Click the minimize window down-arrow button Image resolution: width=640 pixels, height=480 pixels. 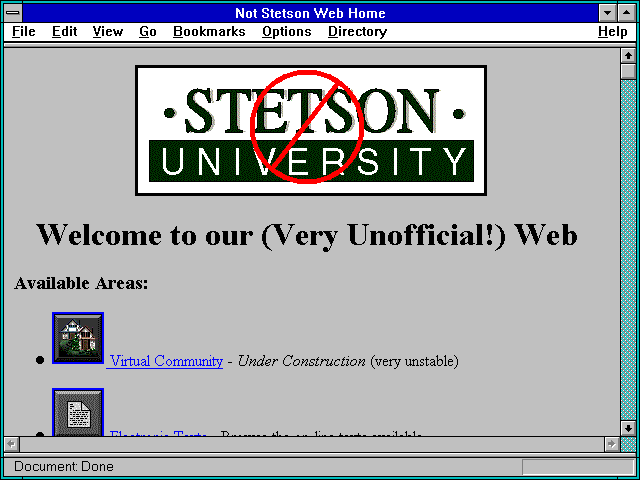pos(607,13)
